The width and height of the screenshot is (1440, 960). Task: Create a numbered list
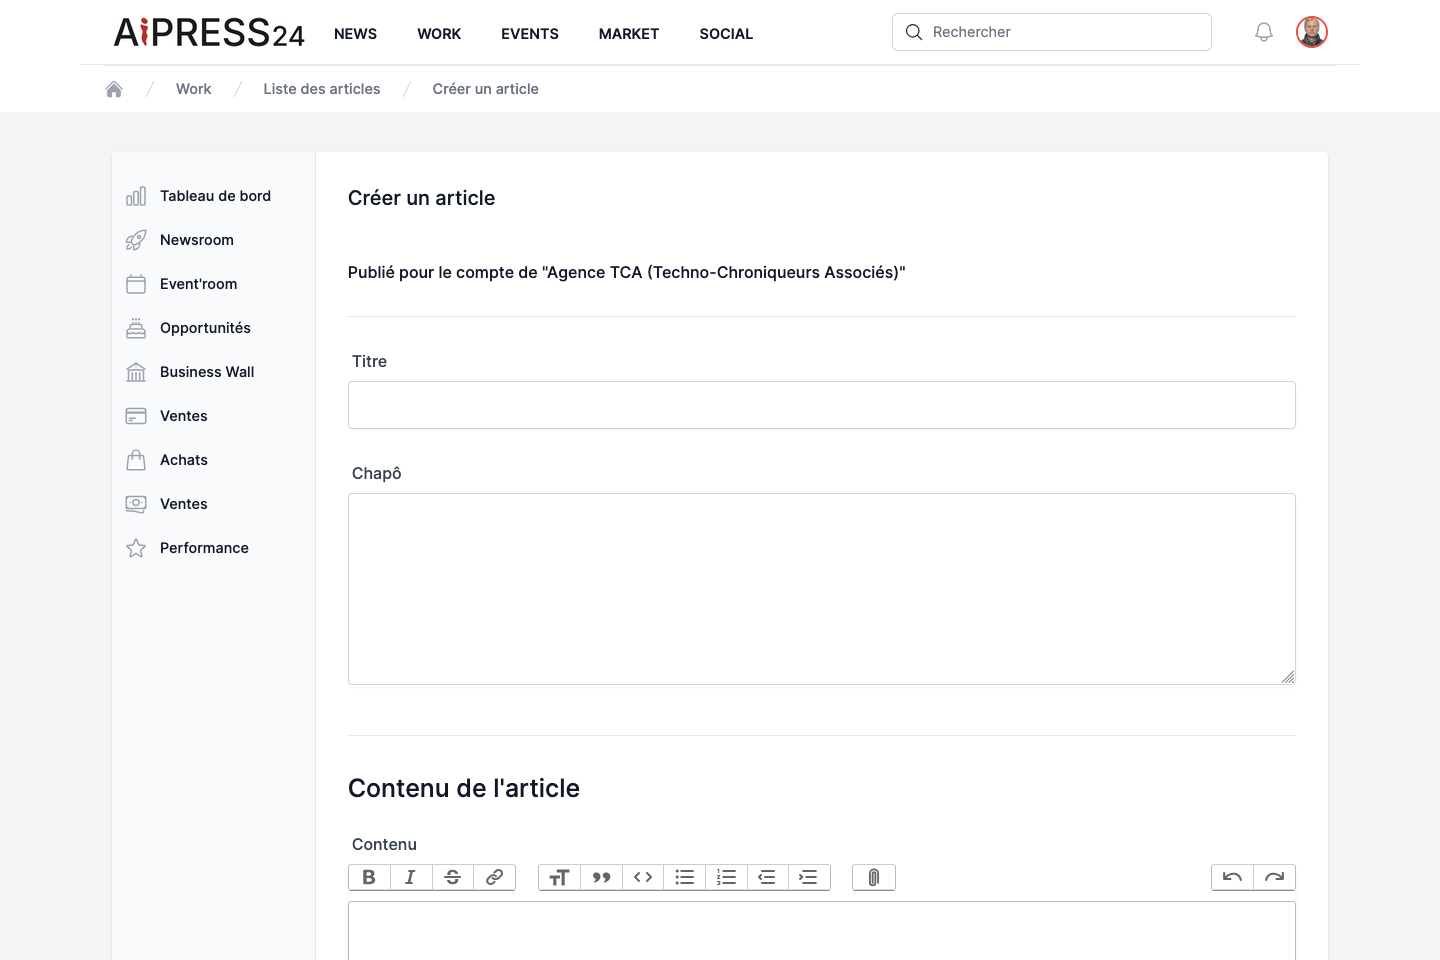726,877
